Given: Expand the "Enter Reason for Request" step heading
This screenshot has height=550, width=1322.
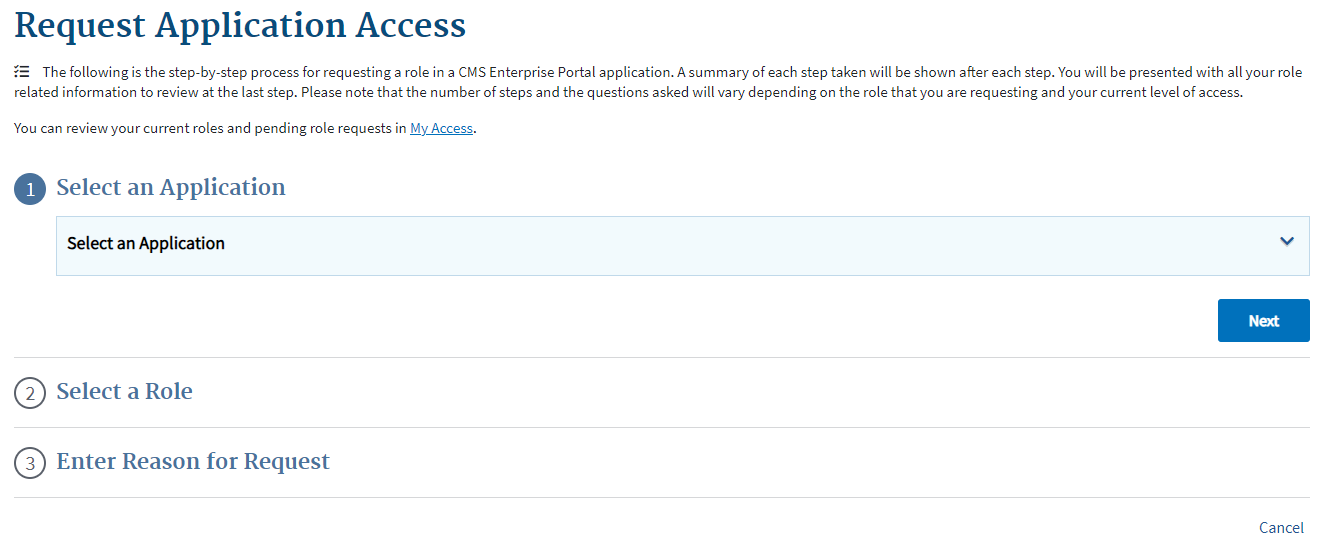Looking at the screenshot, I should pyautogui.click(x=193, y=462).
